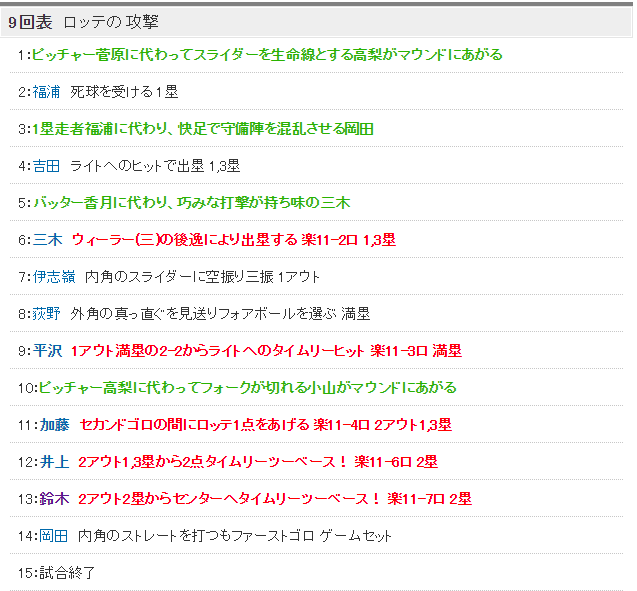Select the text 死球を受ける 1塁

pyautogui.click(x=124, y=92)
